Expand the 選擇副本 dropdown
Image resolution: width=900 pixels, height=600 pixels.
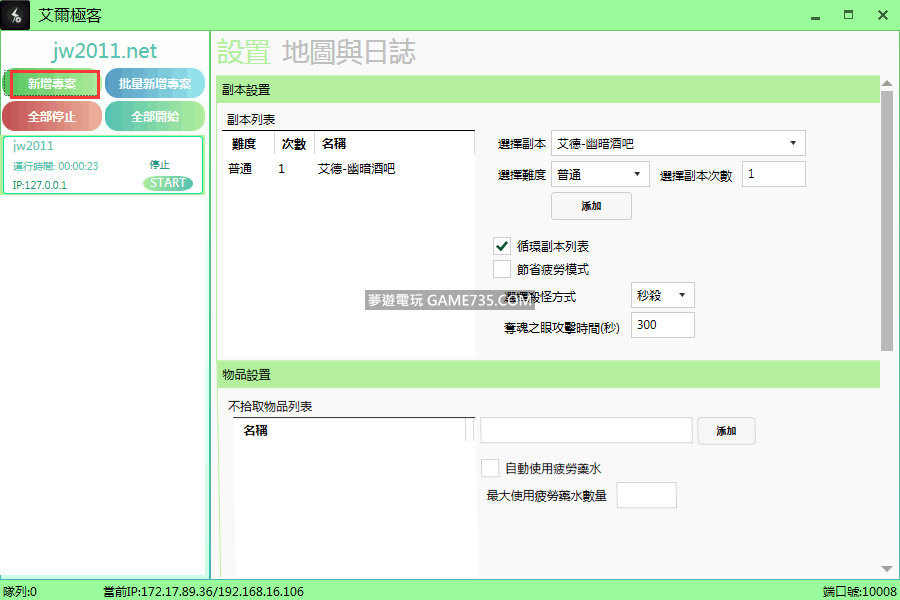(x=679, y=144)
